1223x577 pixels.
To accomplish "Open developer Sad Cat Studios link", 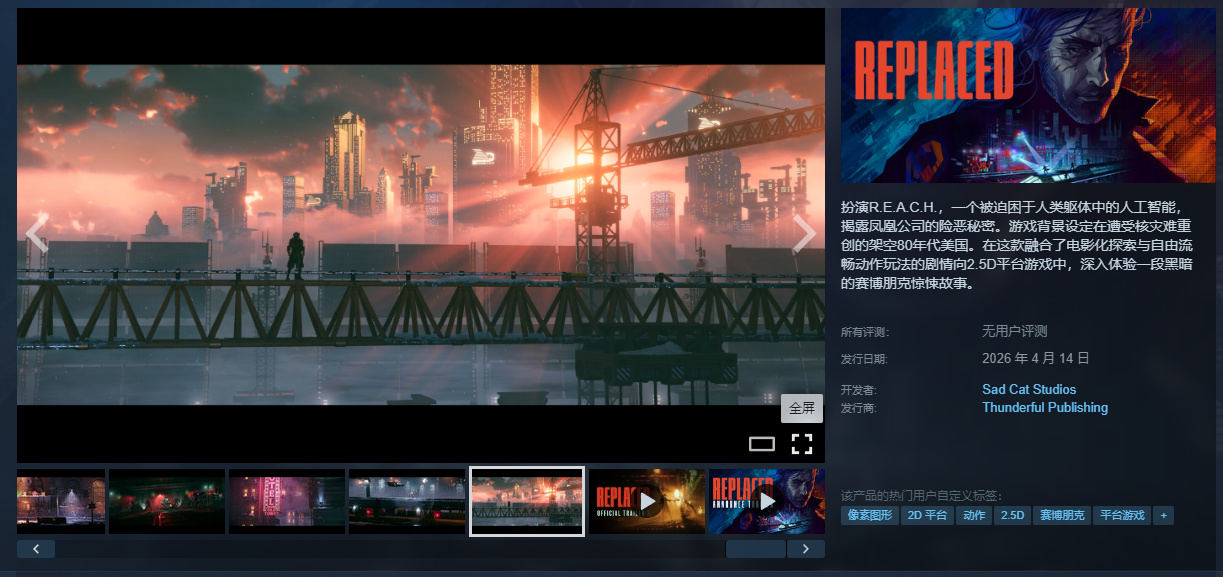I will [x=1029, y=390].
